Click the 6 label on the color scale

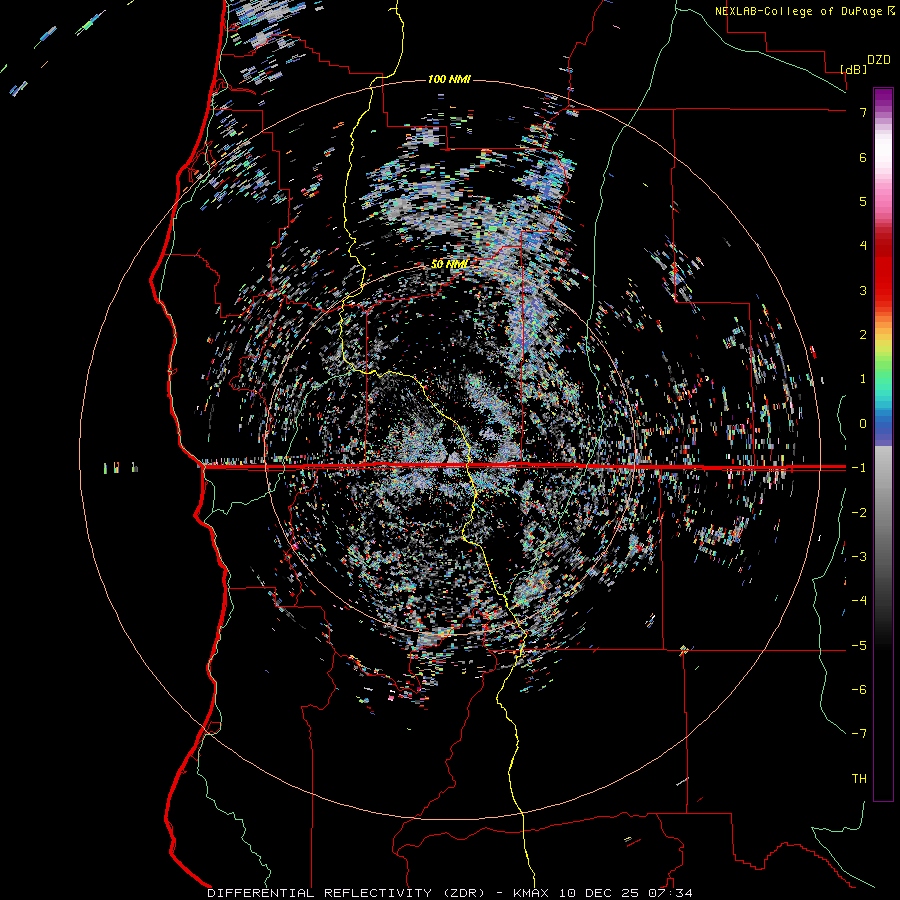(863, 157)
